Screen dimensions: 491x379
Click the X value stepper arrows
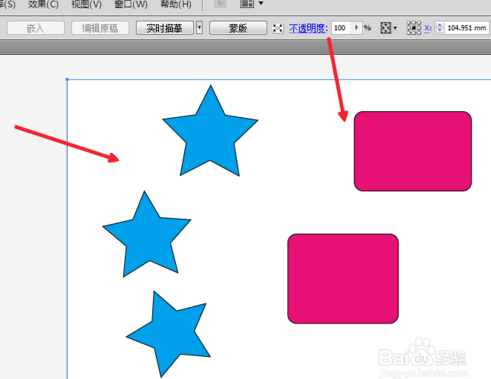[x=440, y=28]
